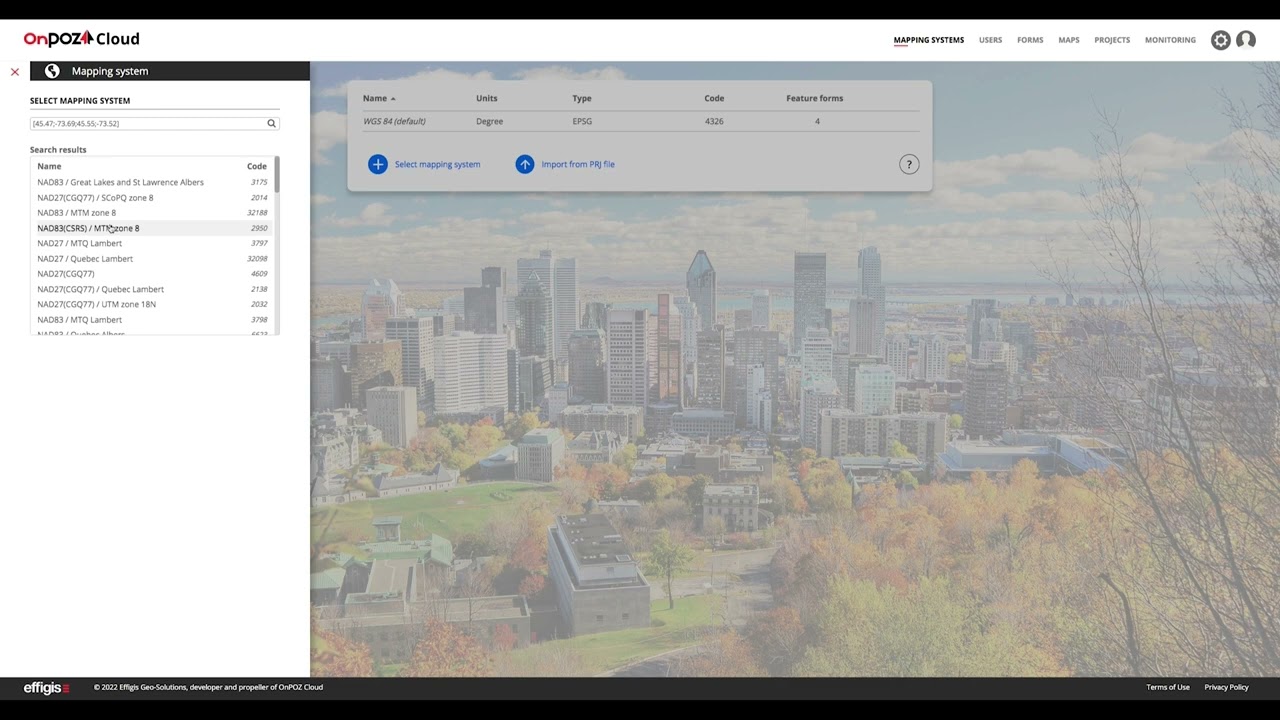Select the WGS 84 (default) row

coord(640,121)
